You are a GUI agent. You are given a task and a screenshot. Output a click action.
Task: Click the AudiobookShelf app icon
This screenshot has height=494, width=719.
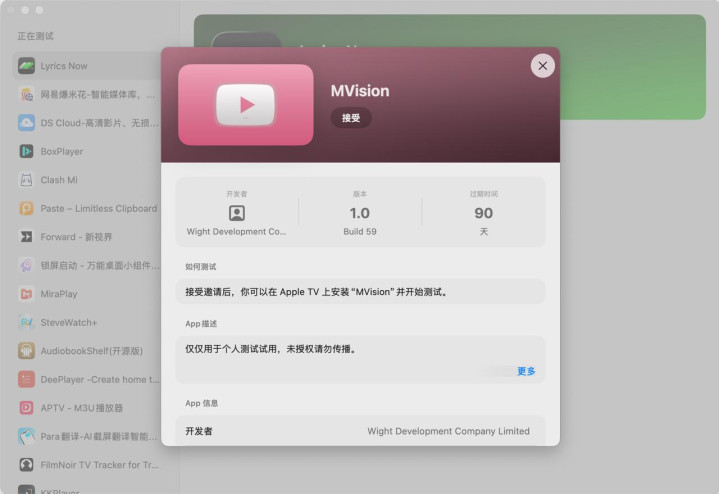[x=26, y=351]
